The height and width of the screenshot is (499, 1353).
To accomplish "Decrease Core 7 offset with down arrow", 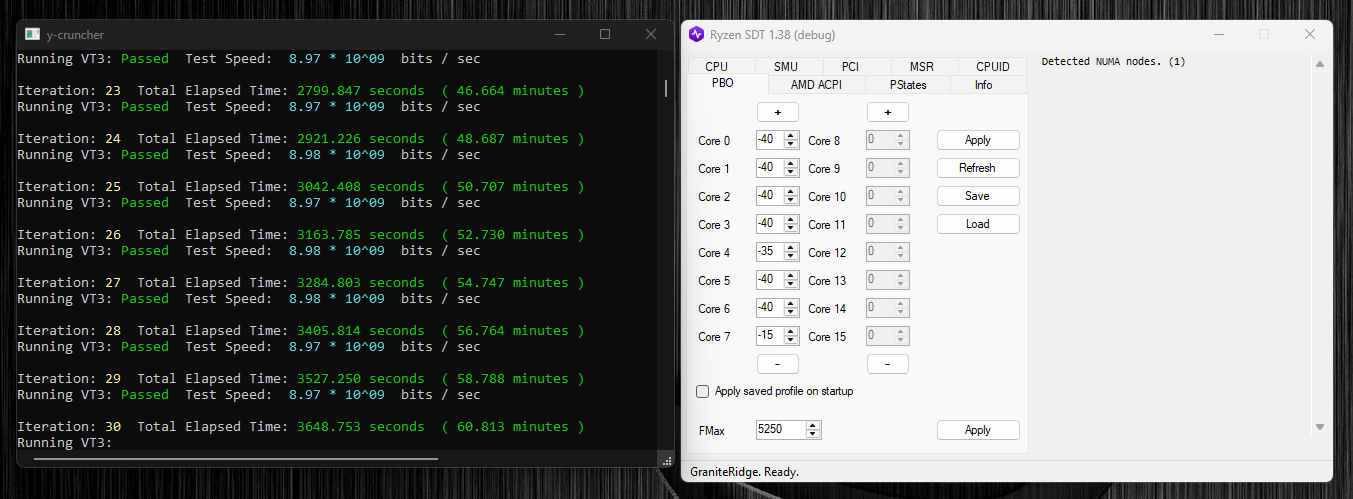I will point(791,341).
